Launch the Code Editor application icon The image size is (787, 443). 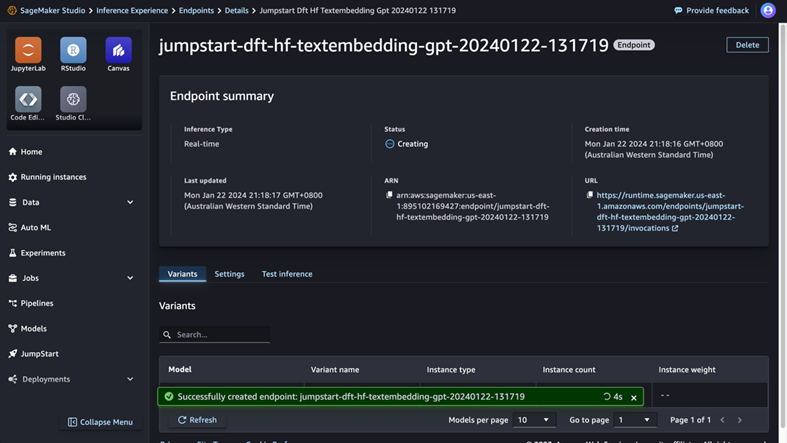coord(28,99)
